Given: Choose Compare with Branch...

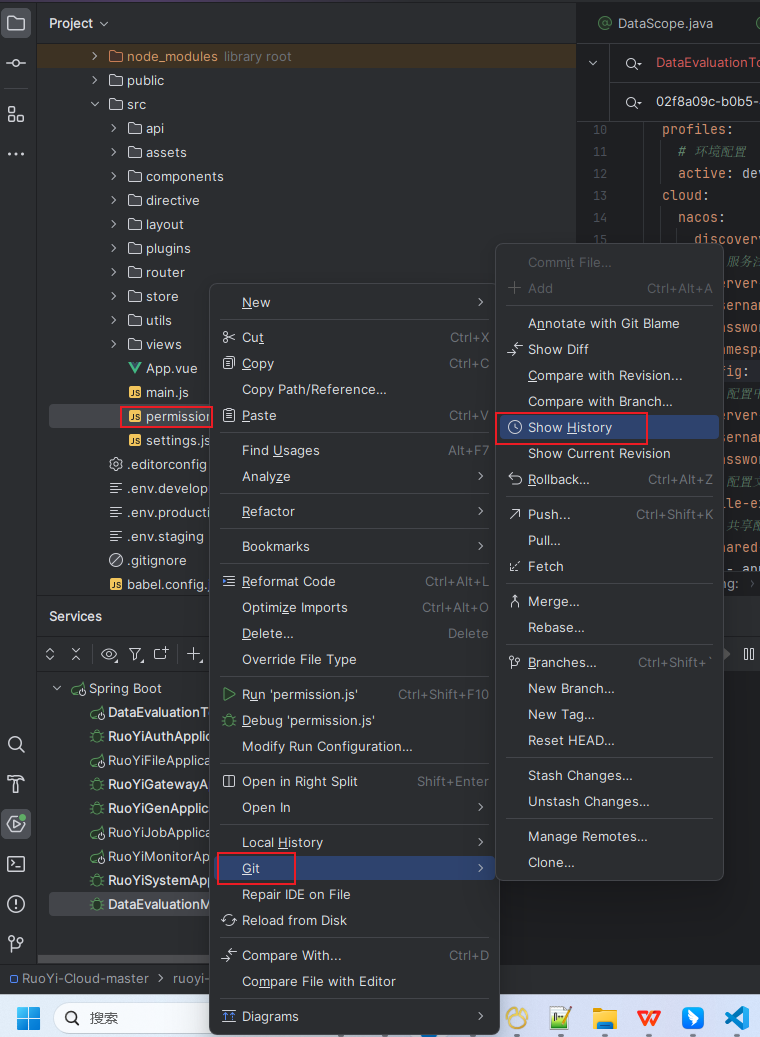Looking at the screenshot, I should (609, 401).
